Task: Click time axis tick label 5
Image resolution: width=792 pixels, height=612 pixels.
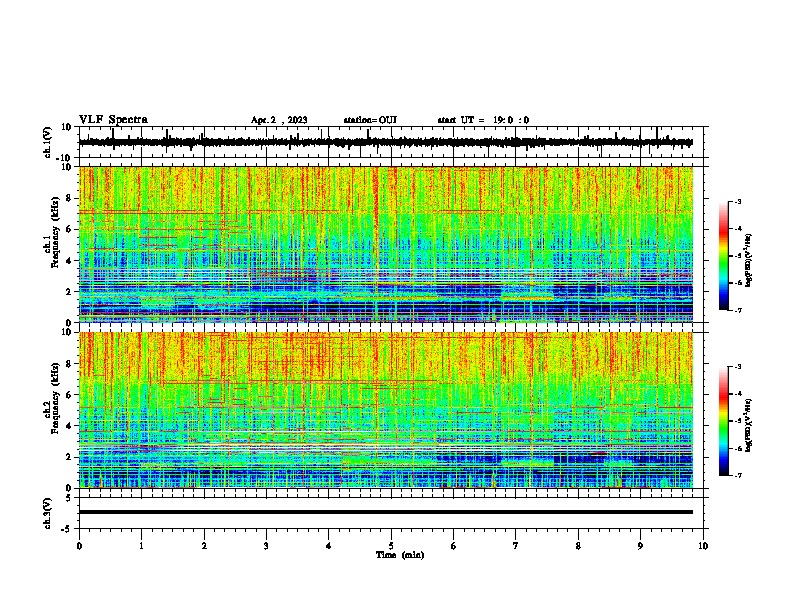Action: (391, 546)
